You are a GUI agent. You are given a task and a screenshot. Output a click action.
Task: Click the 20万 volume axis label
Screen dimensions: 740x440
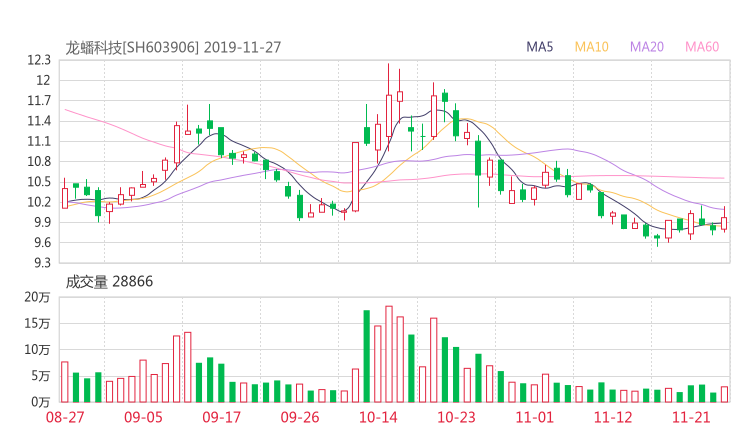pyautogui.click(x=37, y=297)
